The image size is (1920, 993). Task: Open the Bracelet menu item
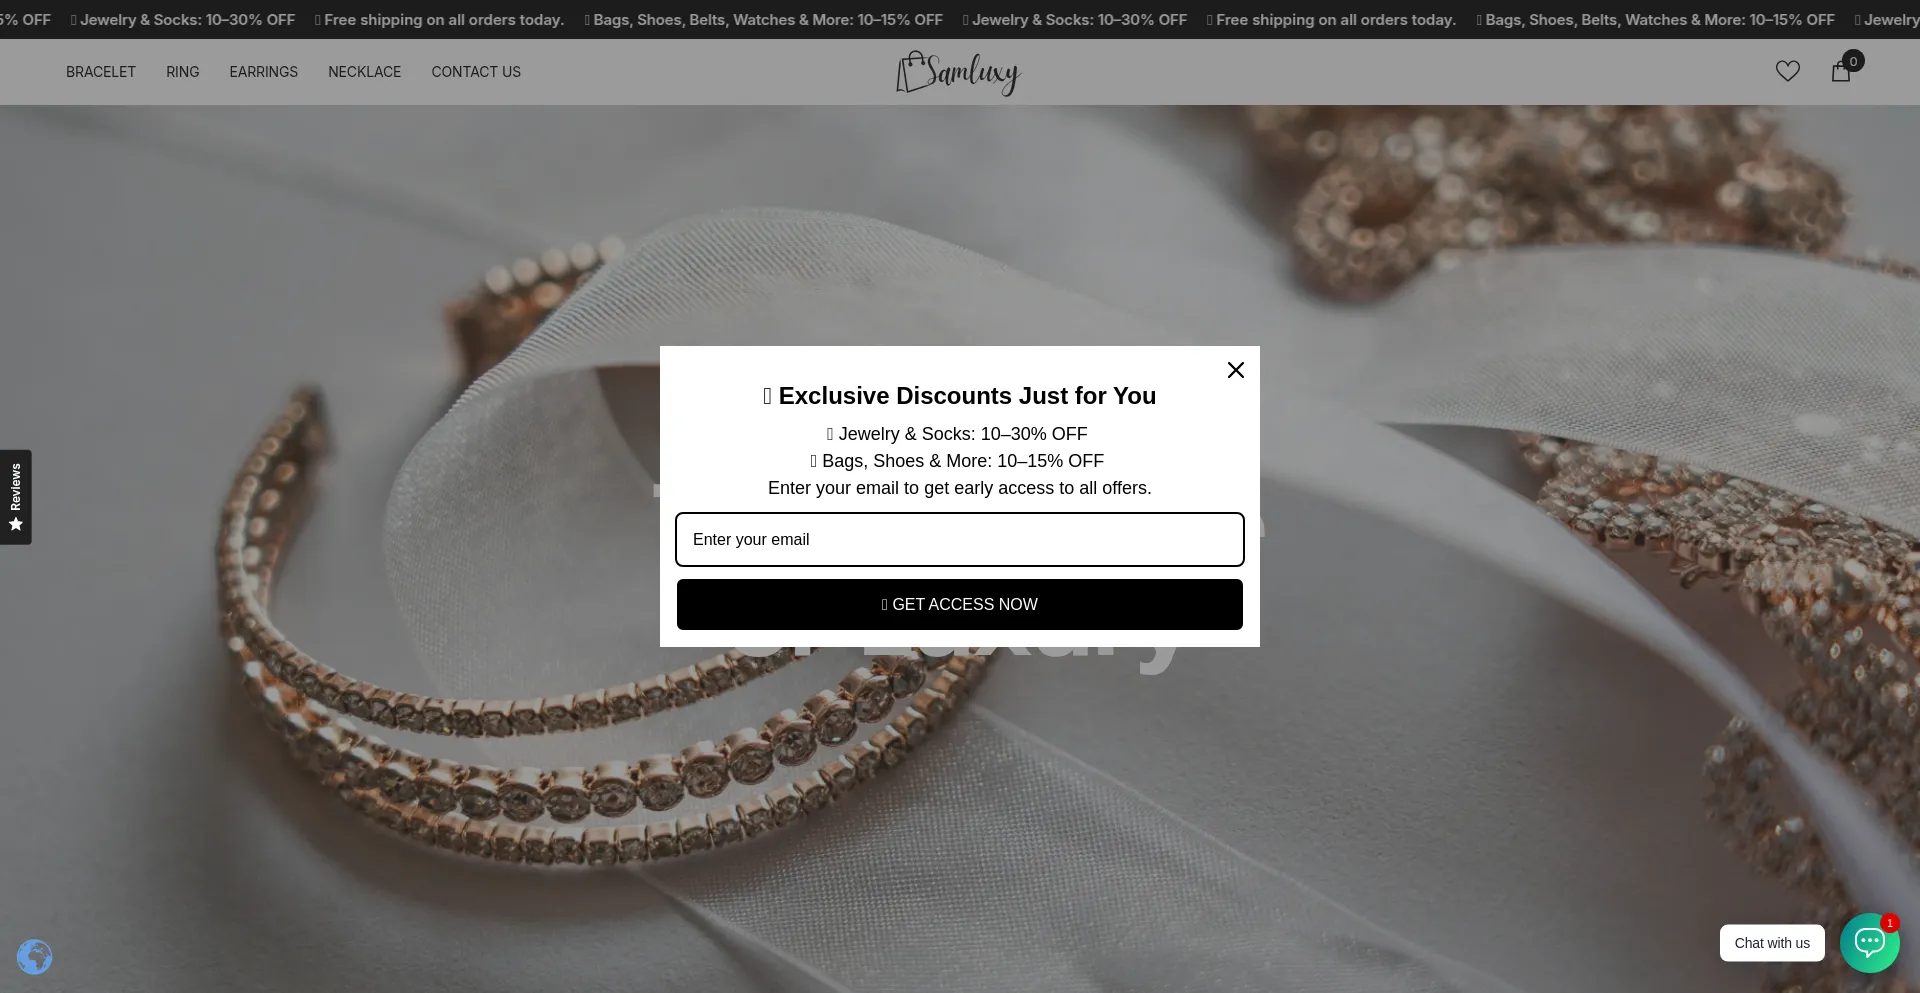(101, 72)
